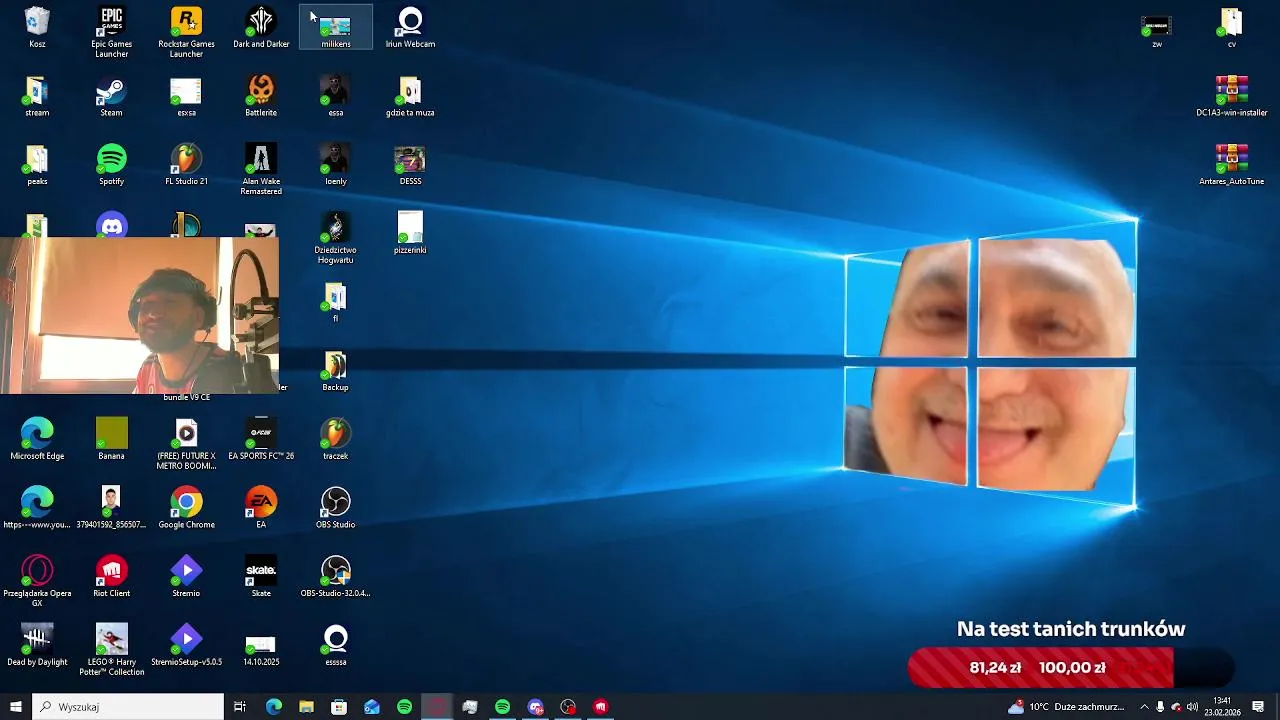Launch Dziedzictwo Hogwartu game shortcut
Viewport: 1280px width, 720px height.
click(335, 238)
